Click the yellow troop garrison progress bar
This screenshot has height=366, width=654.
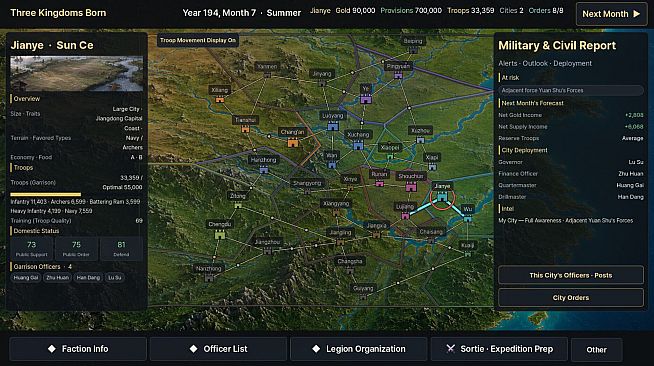pyautogui.click(x=46, y=194)
